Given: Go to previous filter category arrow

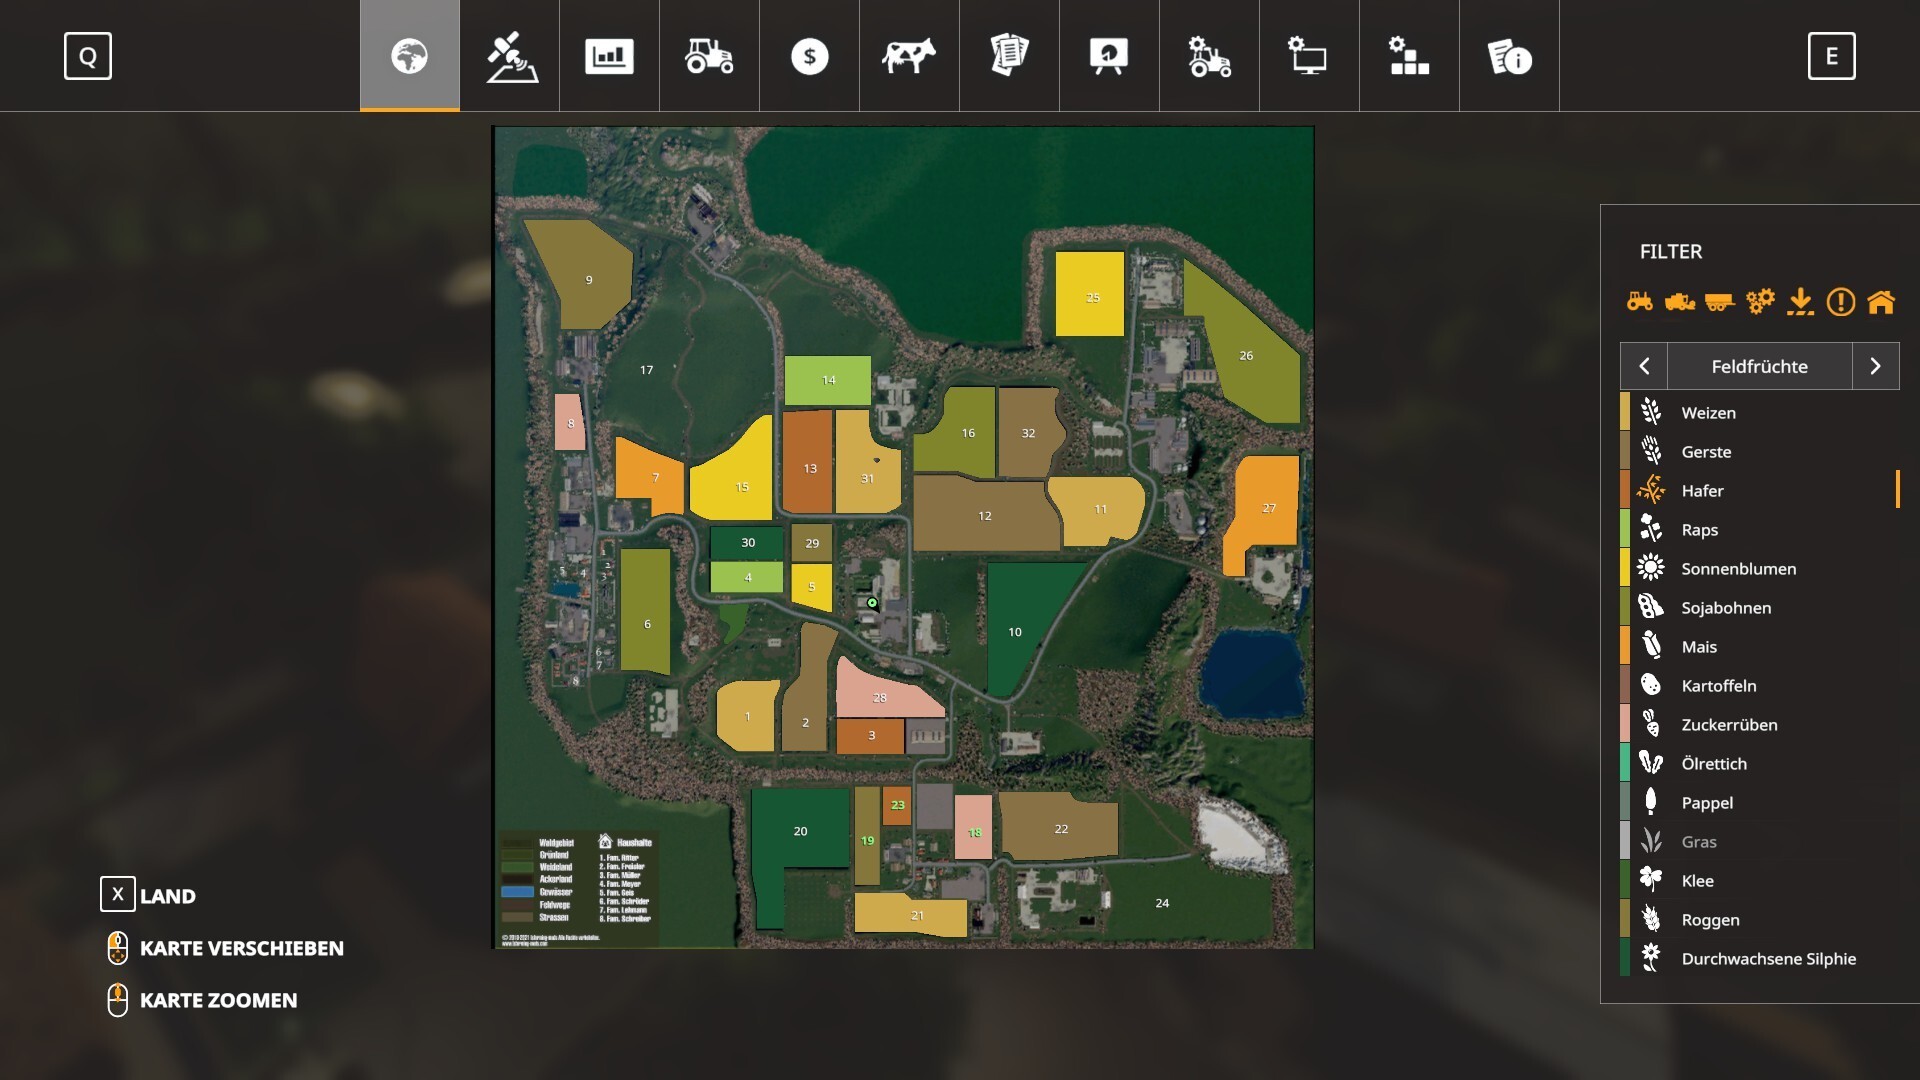Looking at the screenshot, I should pos(1644,366).
